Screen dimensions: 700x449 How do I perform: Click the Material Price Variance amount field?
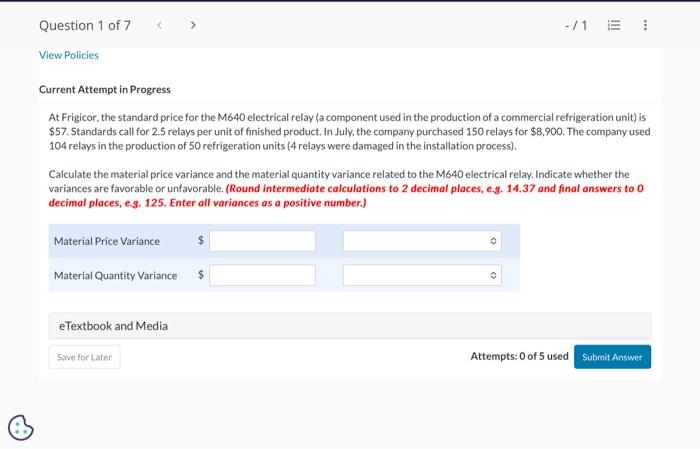tap(262, 241)
